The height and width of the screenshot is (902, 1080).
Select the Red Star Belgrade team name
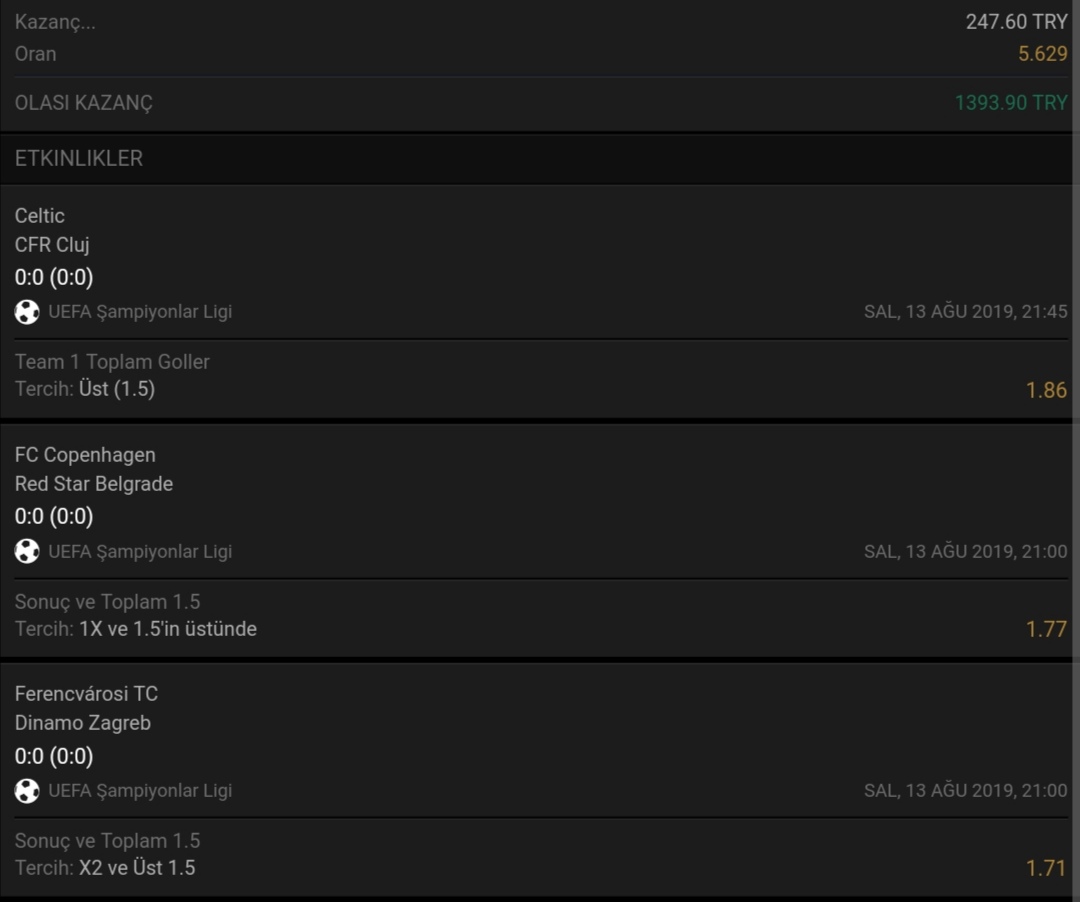point(94,484)
